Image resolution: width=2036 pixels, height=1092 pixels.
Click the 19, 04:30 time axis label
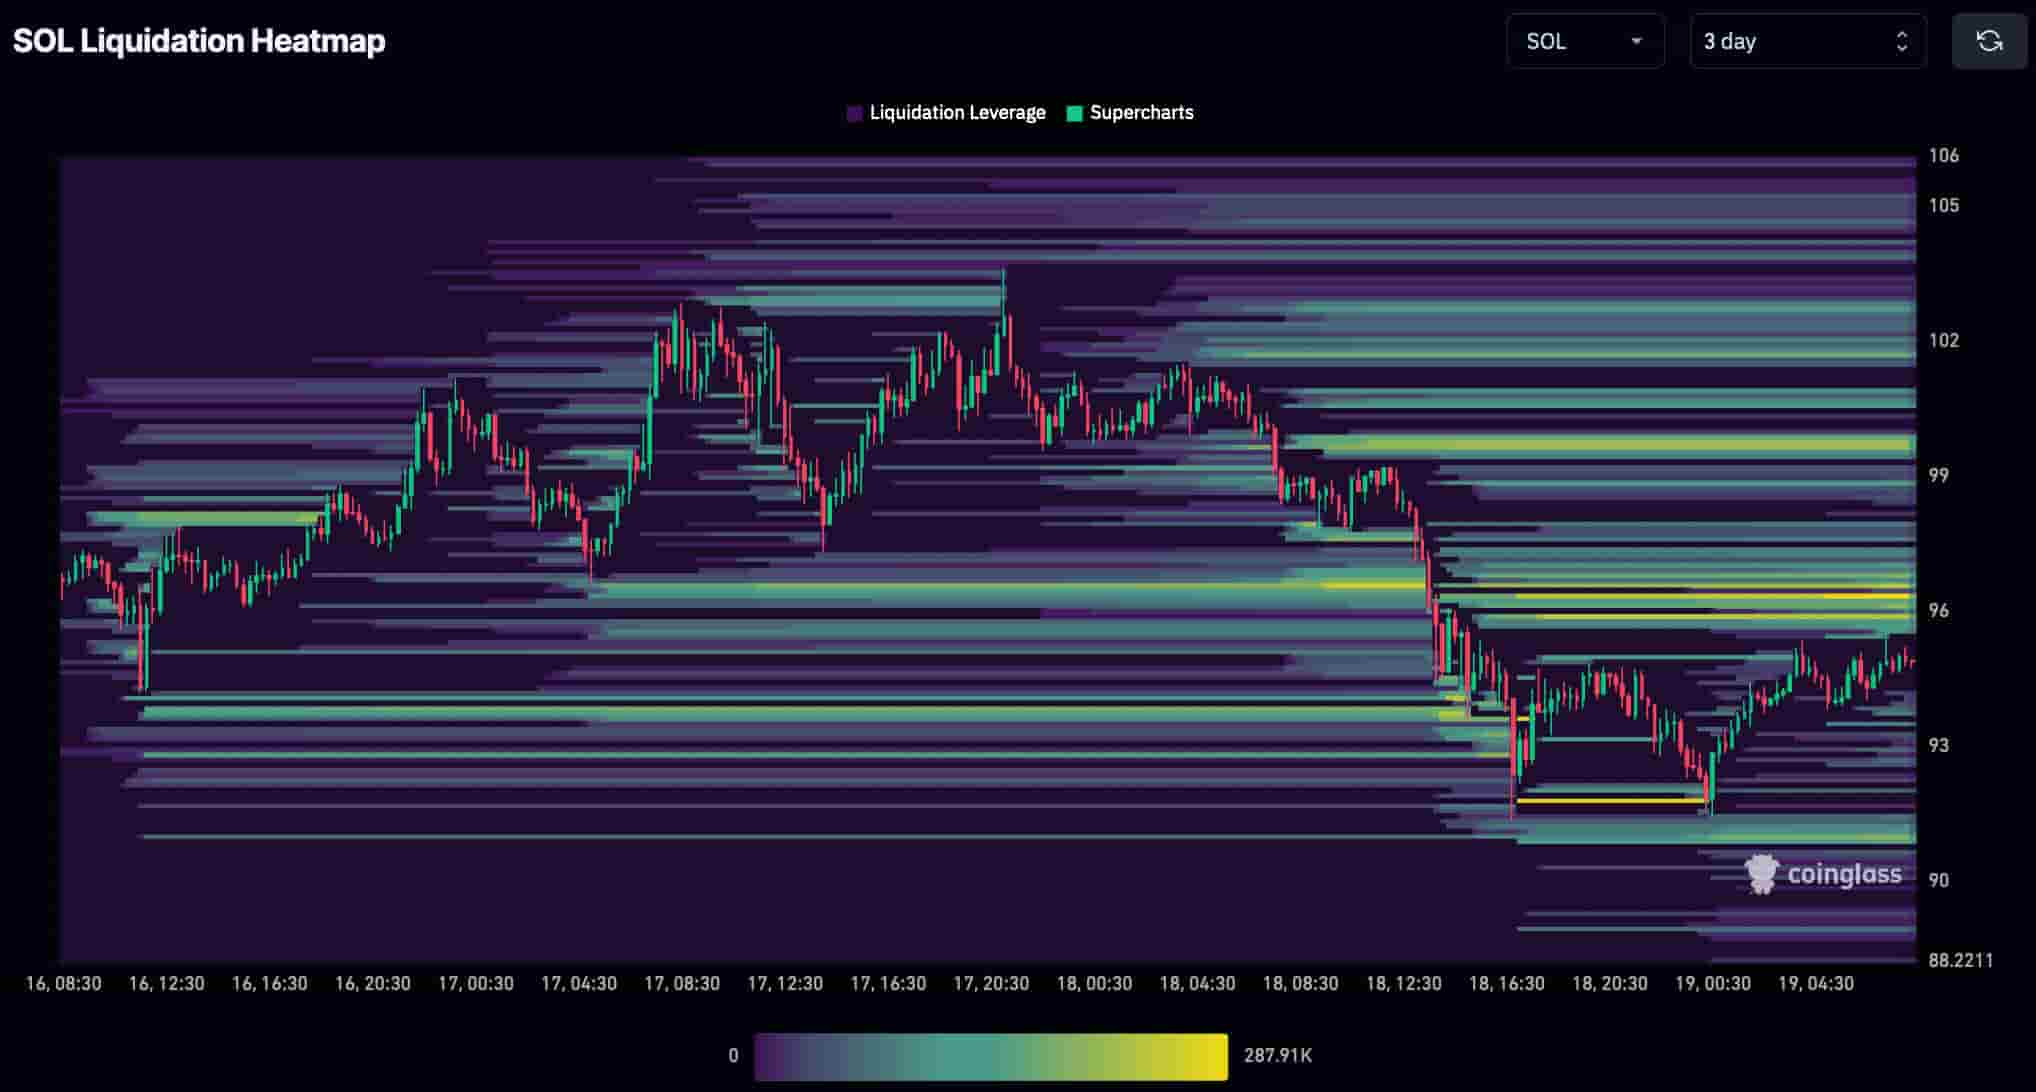point(1816,983)
